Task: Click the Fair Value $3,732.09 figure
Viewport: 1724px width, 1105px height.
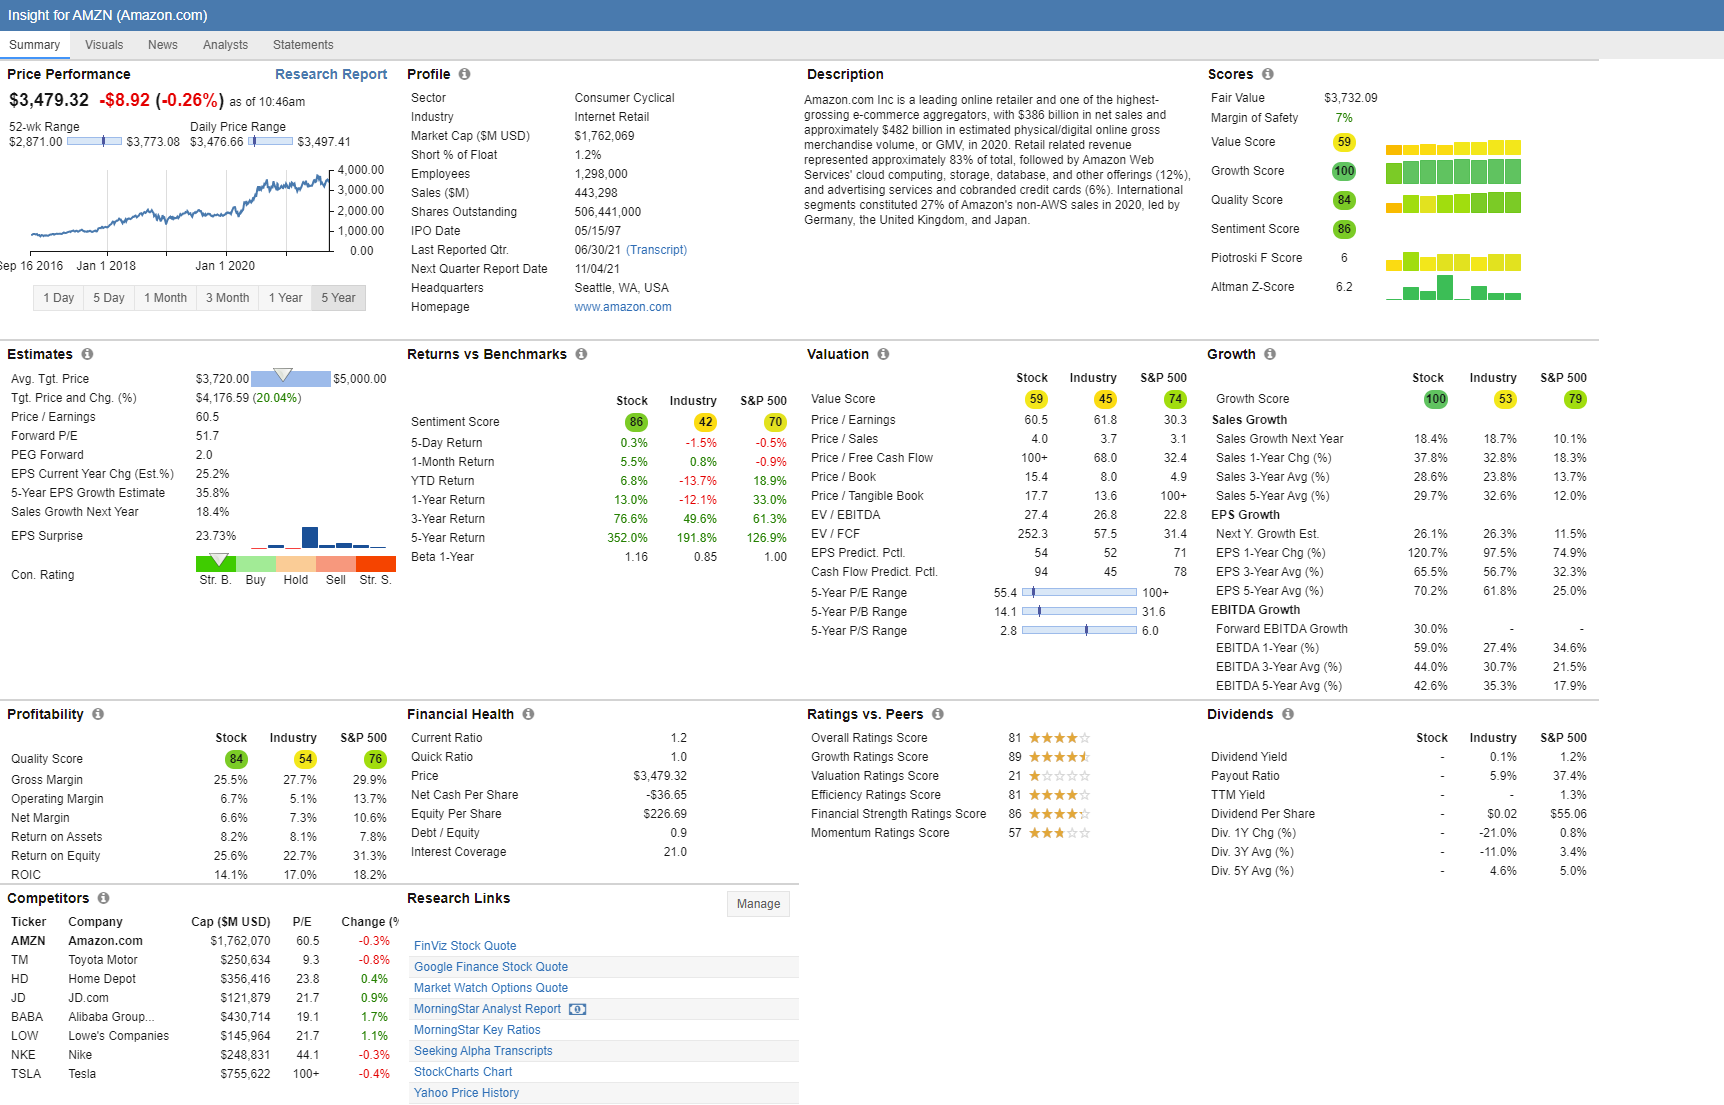Action: click(1350, 98)
